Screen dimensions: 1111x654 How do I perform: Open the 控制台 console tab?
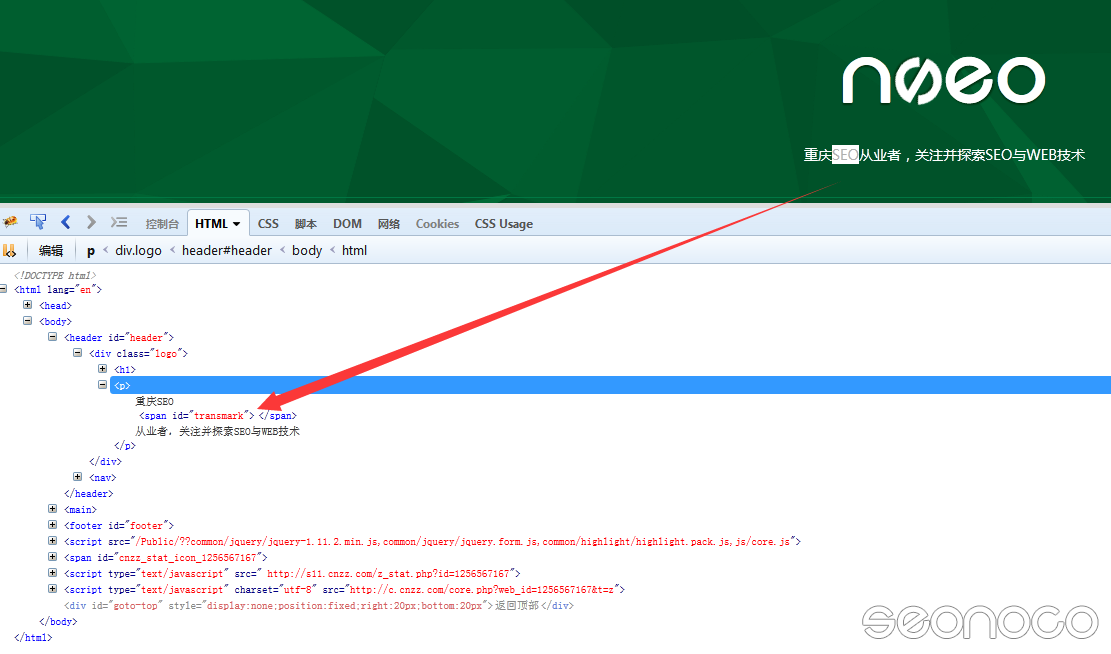[162, 224]
